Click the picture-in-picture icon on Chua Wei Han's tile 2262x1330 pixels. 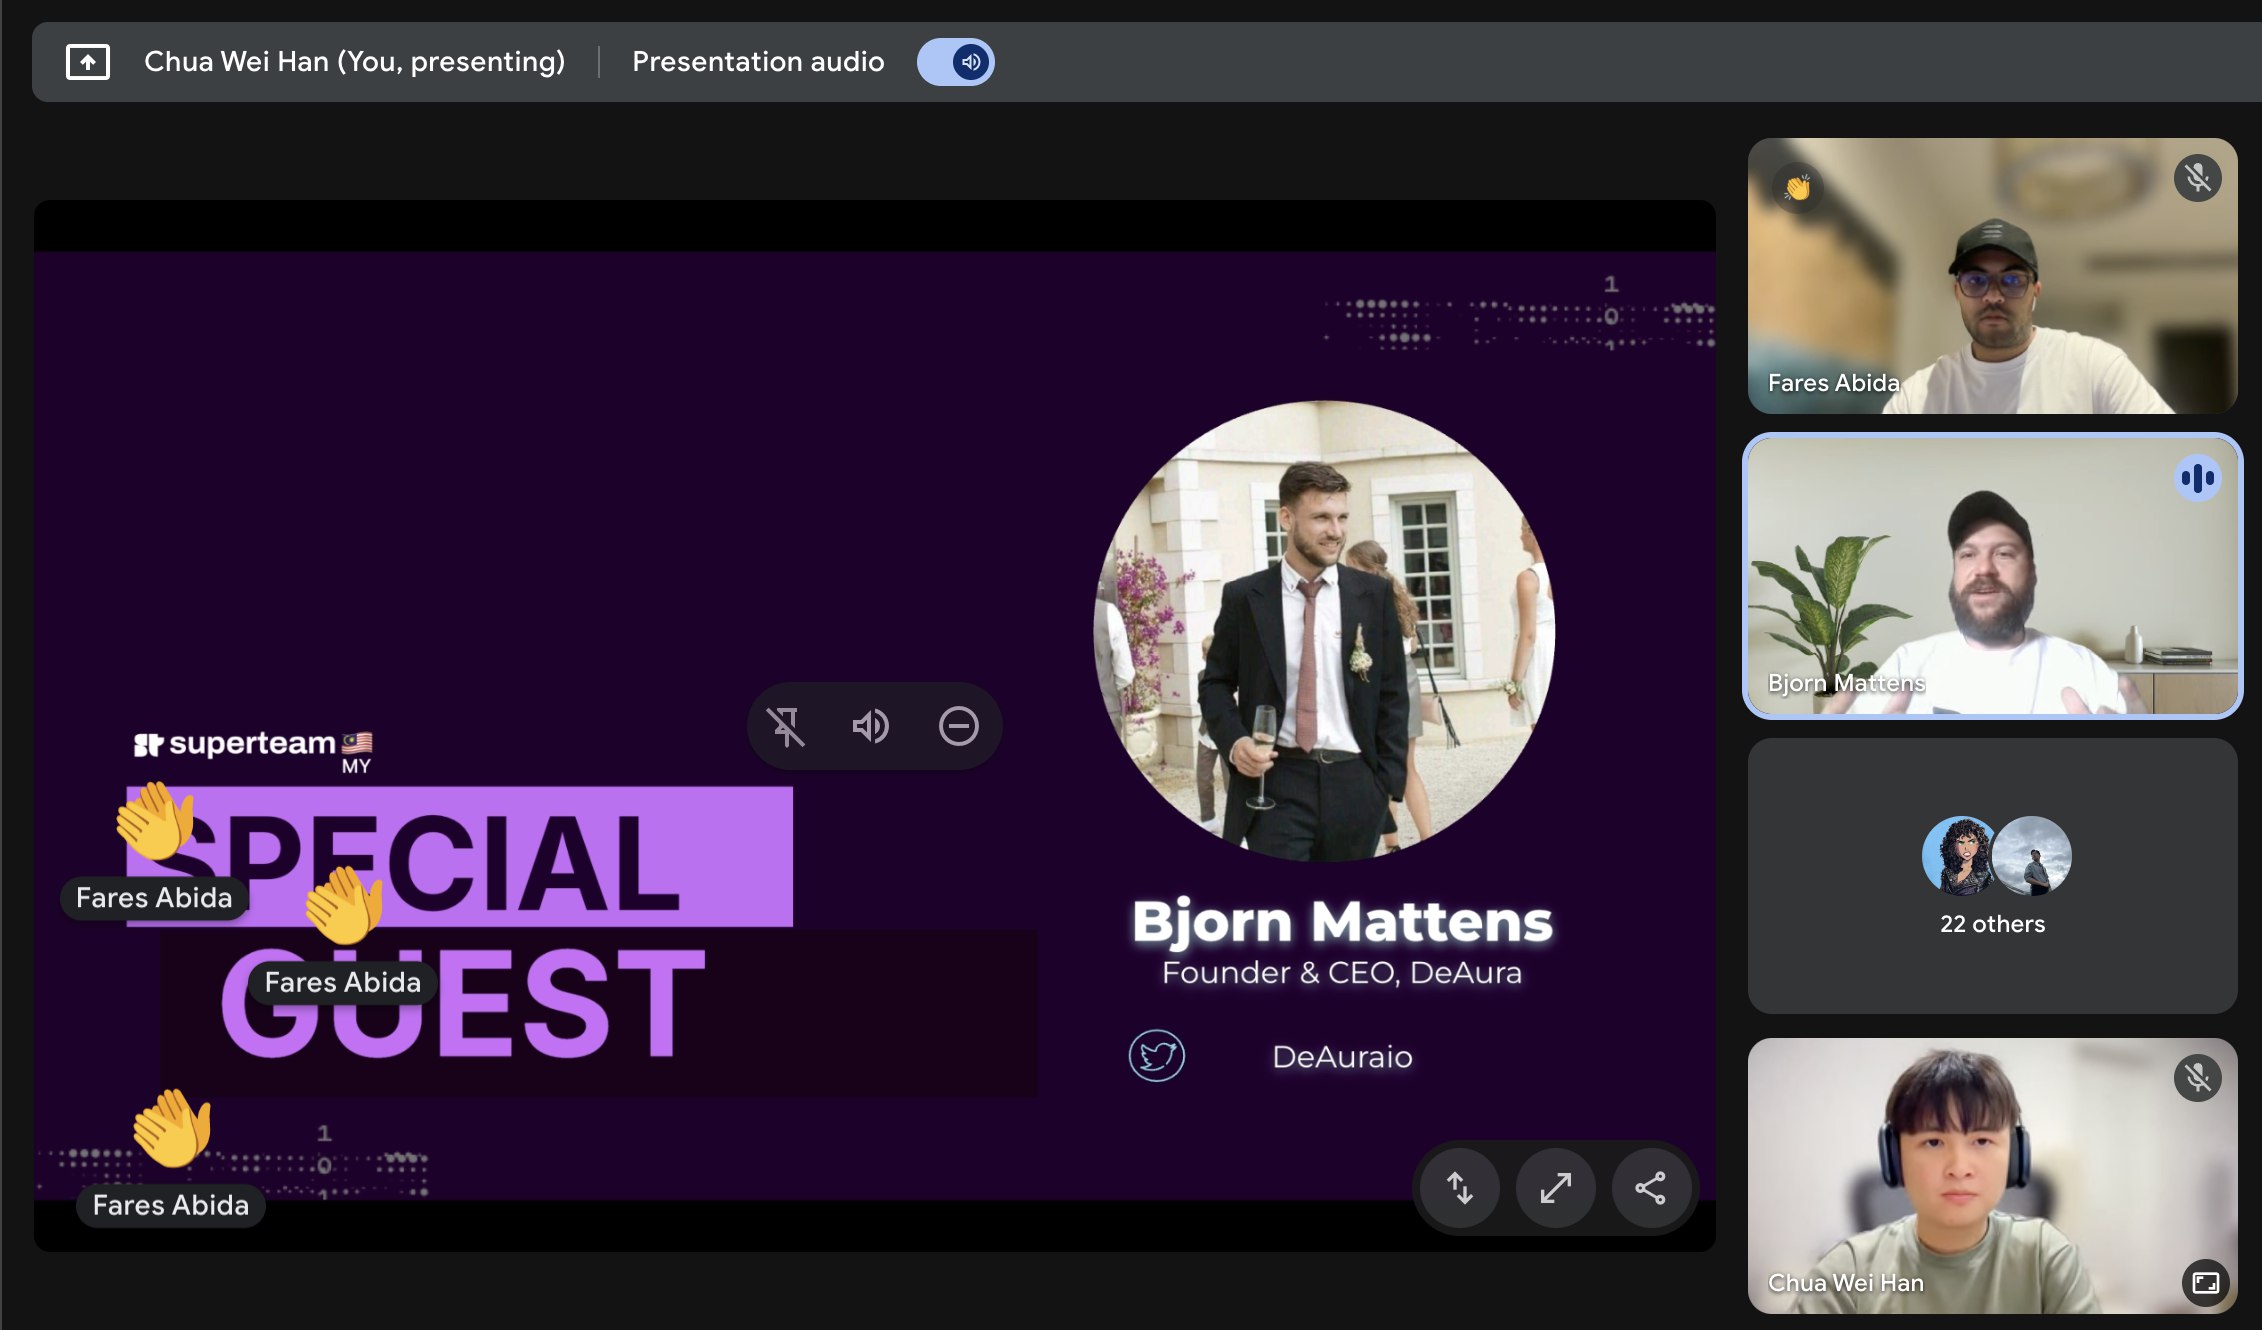point(2205,1282)
